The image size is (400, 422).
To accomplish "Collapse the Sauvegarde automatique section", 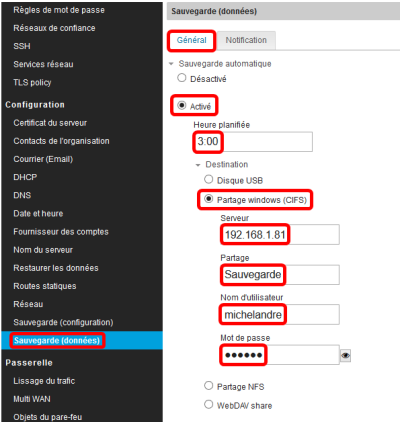I will point(171,64).
